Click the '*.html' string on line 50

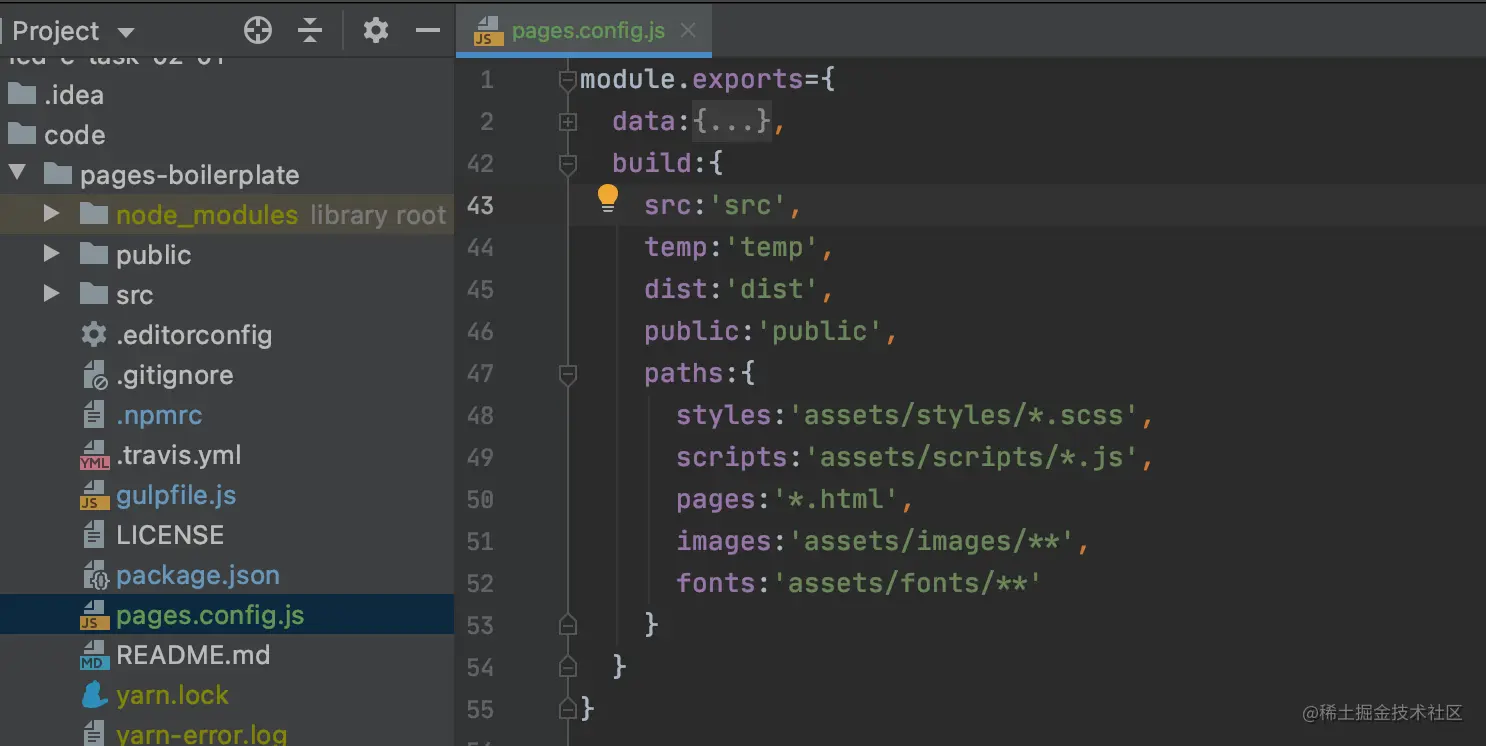click(x=836, y=499)
